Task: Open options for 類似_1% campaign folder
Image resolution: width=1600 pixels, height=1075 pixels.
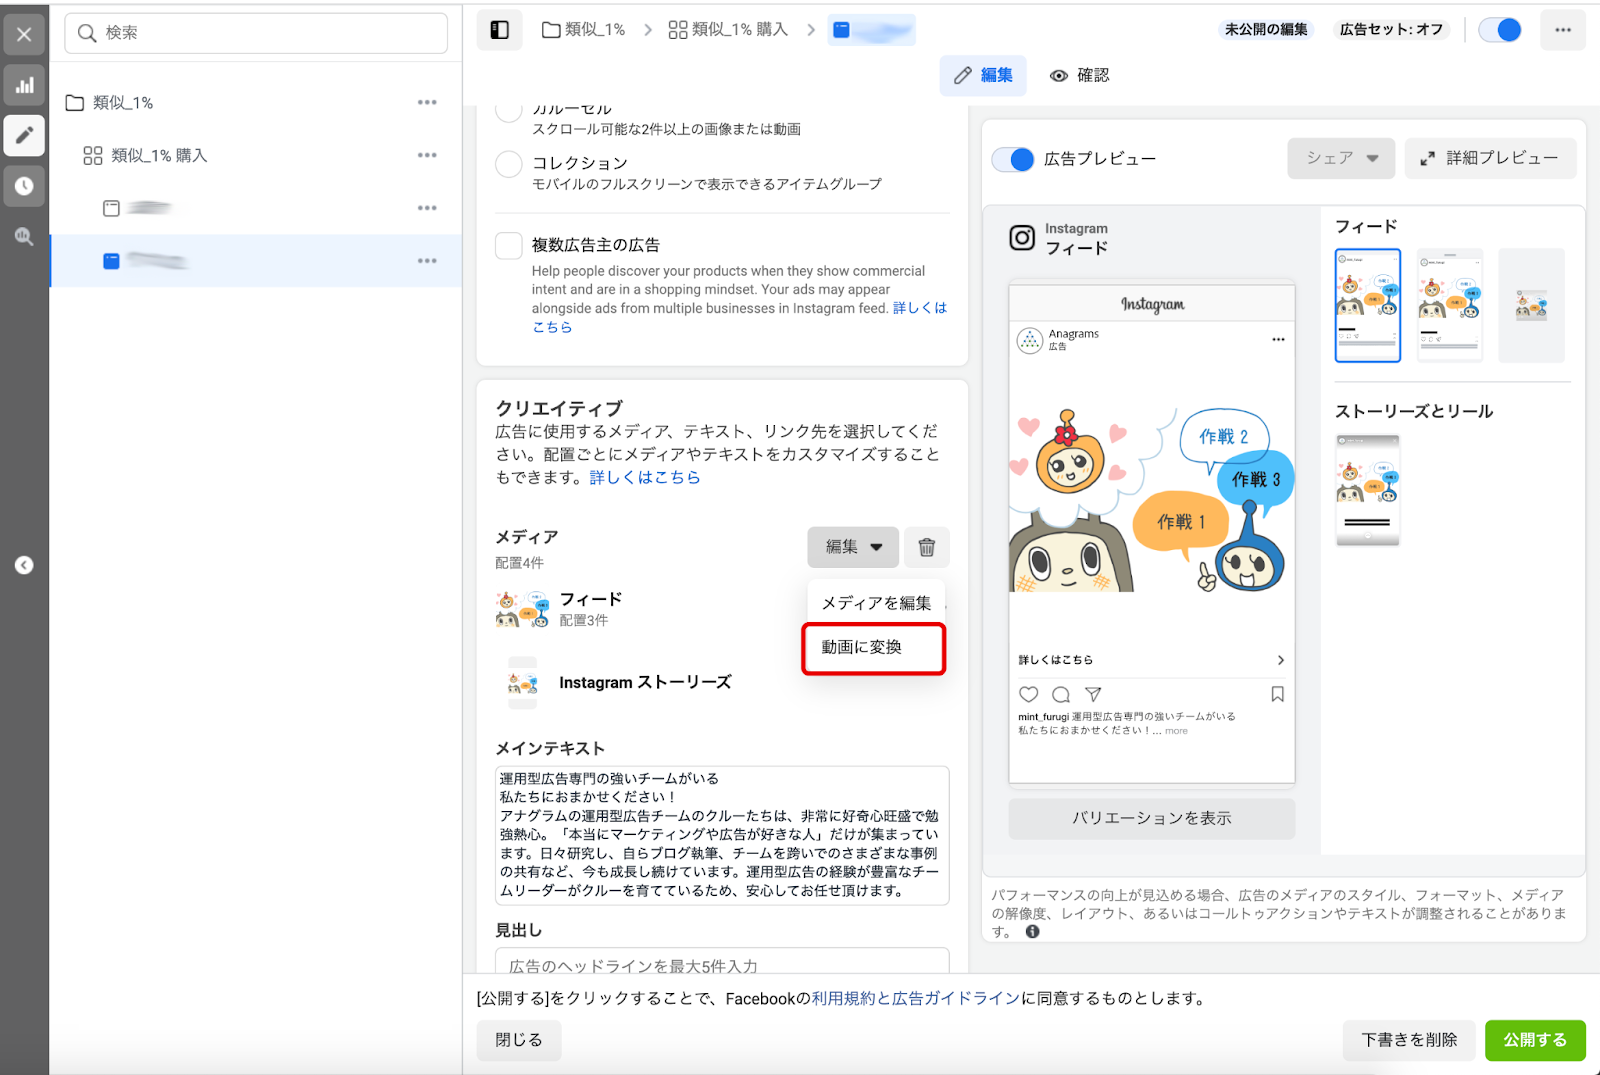Action: coord(427,103)
